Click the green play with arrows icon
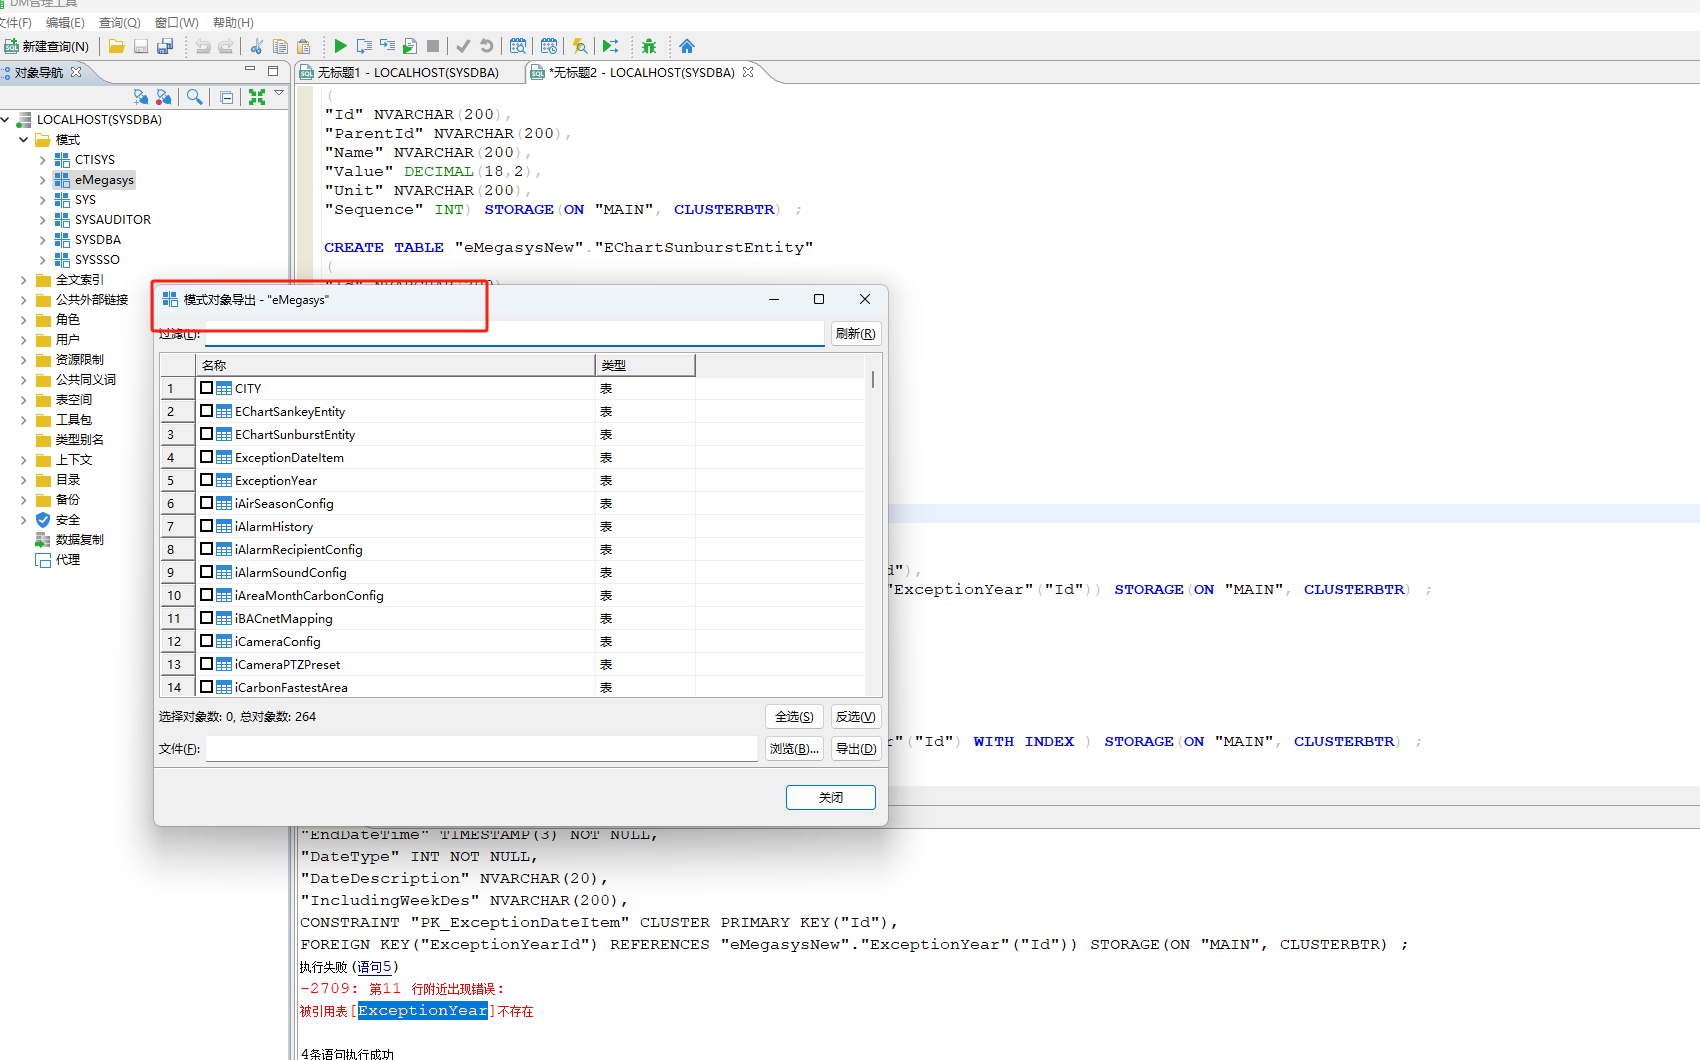This screenshot has height=1060, width=1700. [611, 46]
